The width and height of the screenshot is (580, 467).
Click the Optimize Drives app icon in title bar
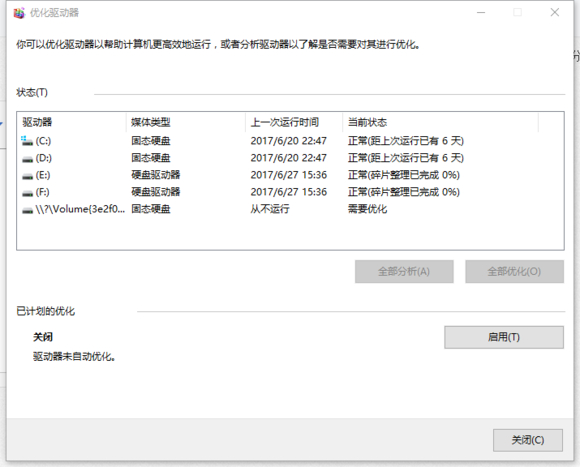pyautogui.click(x=19, y=13)
